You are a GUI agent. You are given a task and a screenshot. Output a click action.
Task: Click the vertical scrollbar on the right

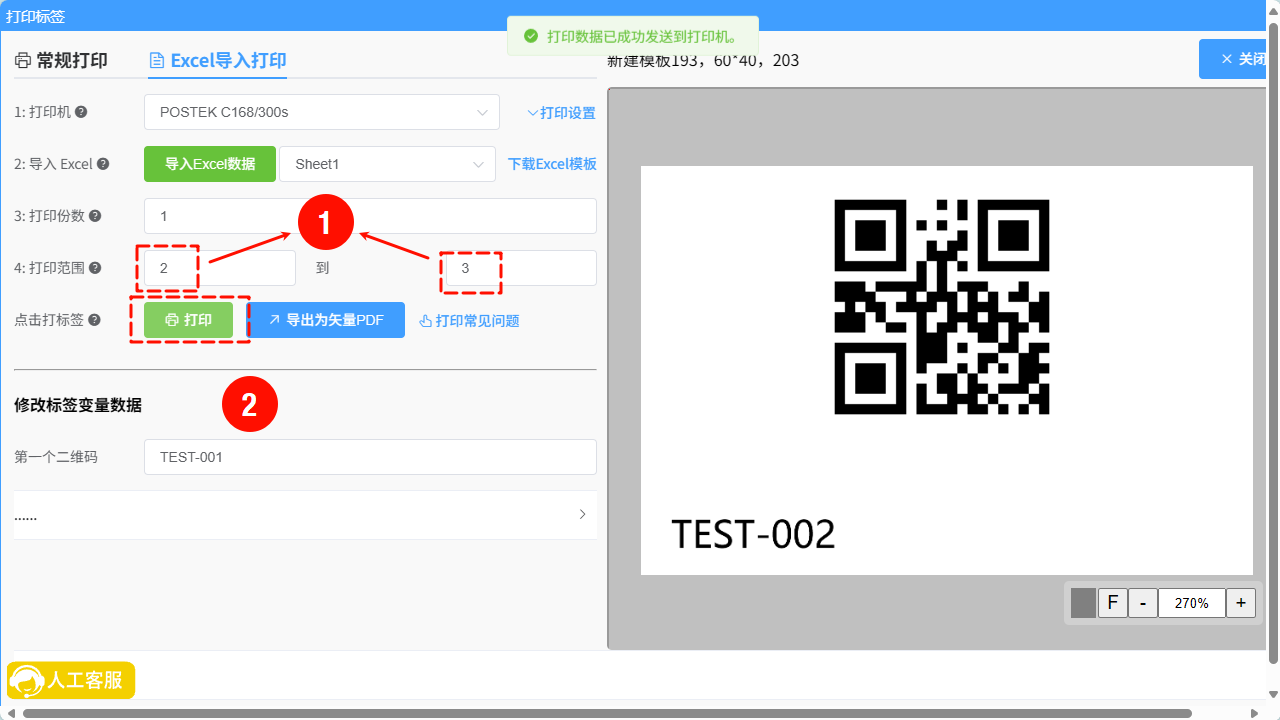click(x=1273, y=345)
